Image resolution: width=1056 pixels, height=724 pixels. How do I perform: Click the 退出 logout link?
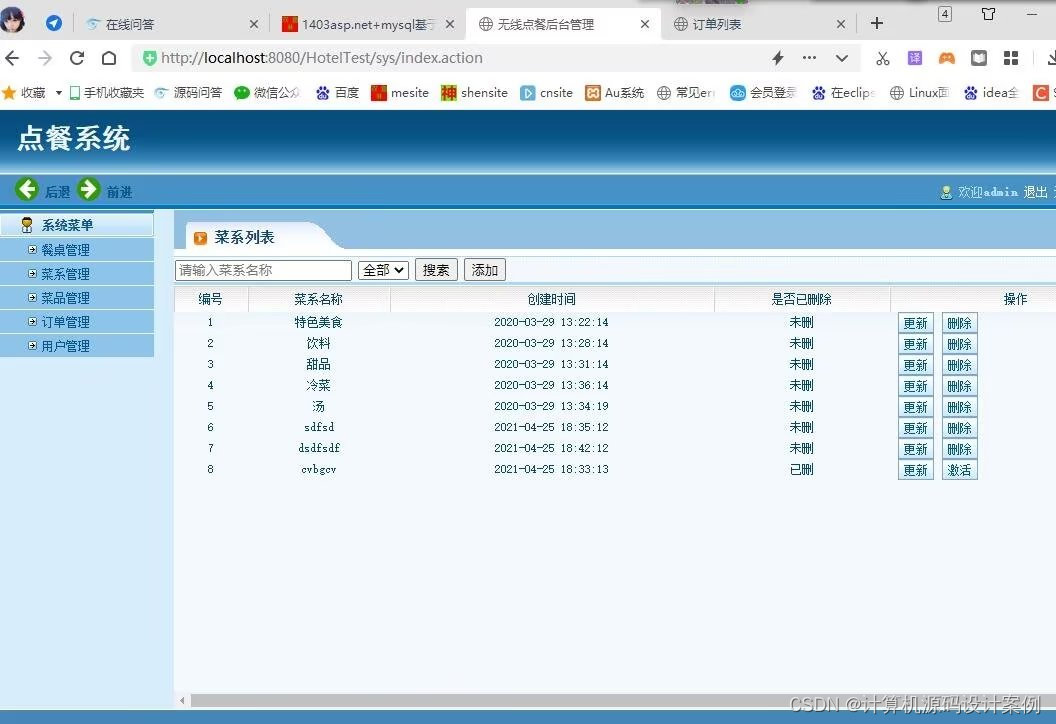[x=1035, y=192]
